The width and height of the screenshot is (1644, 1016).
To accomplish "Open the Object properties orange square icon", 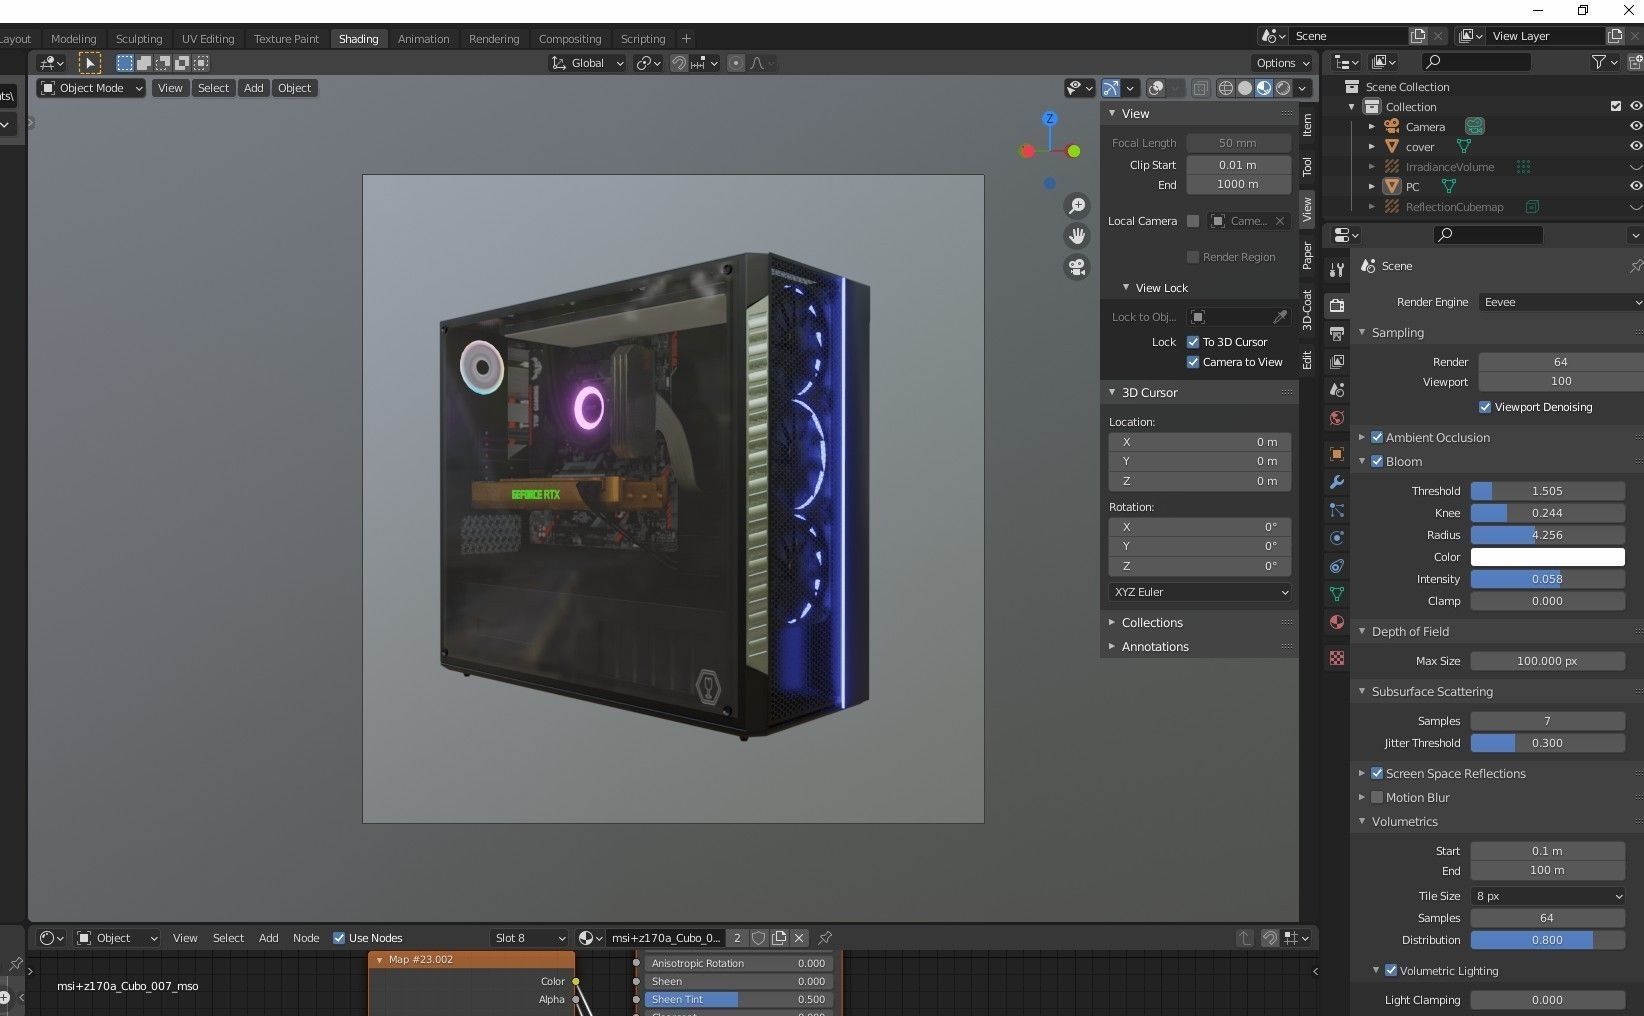I will pyautogui.click(x=1337, y=454).
